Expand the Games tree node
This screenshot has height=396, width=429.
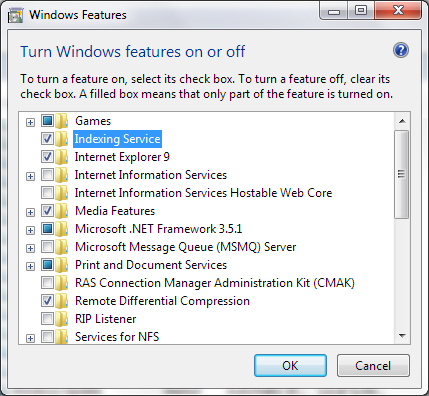point(30,122)
